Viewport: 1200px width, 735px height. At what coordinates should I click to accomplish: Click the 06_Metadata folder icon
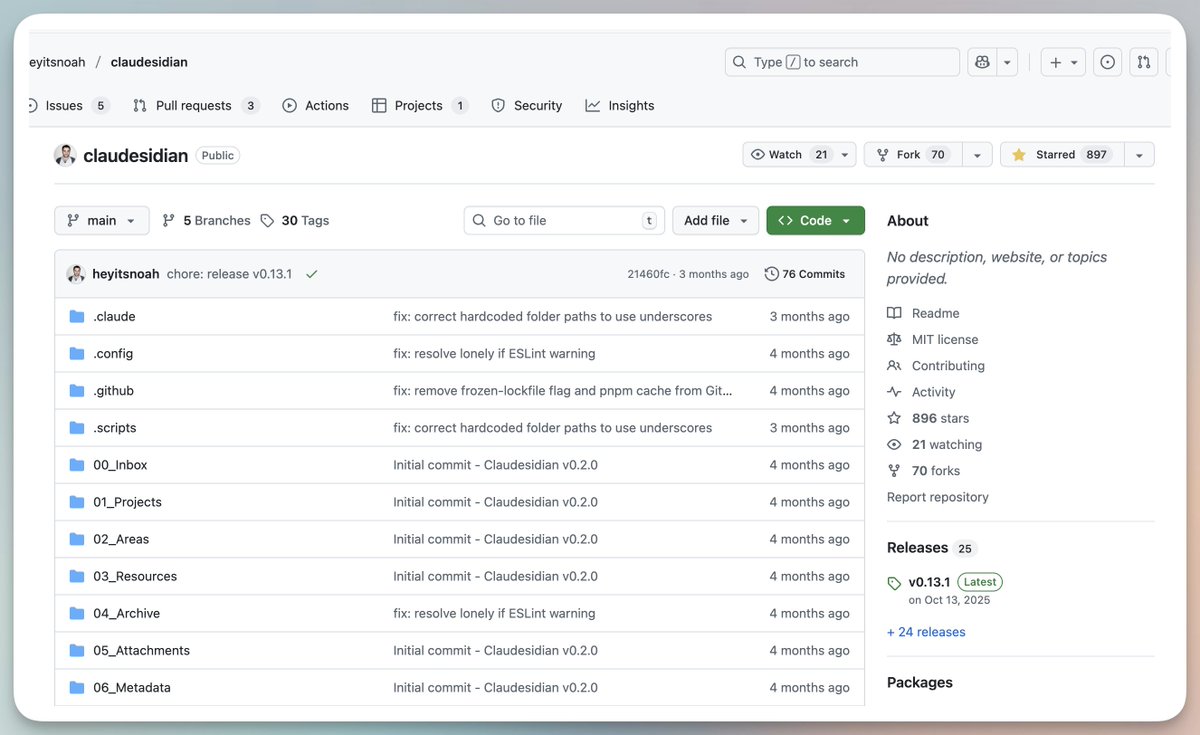pyautogui.click(x=77, y=687)
